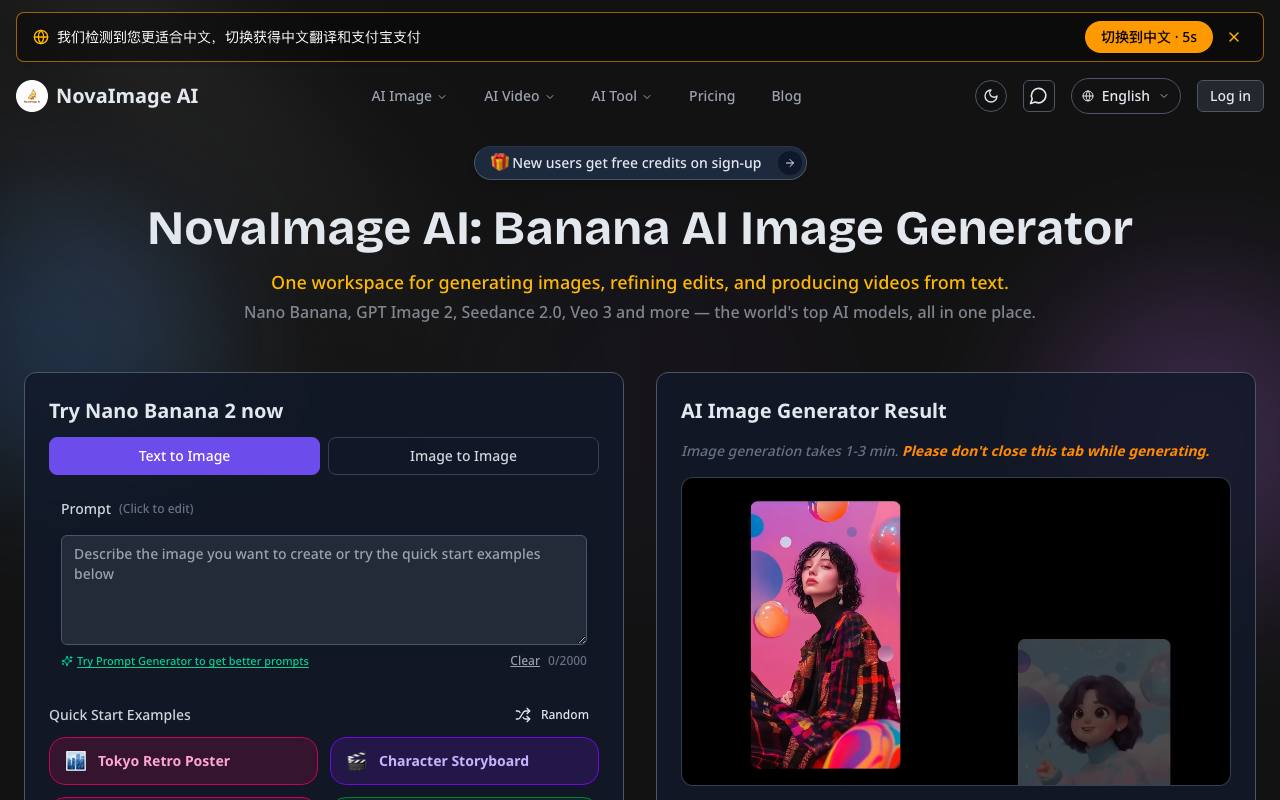1280x800 pixels.
Task: Open the Blog page
Action: (x=786, y=96)
